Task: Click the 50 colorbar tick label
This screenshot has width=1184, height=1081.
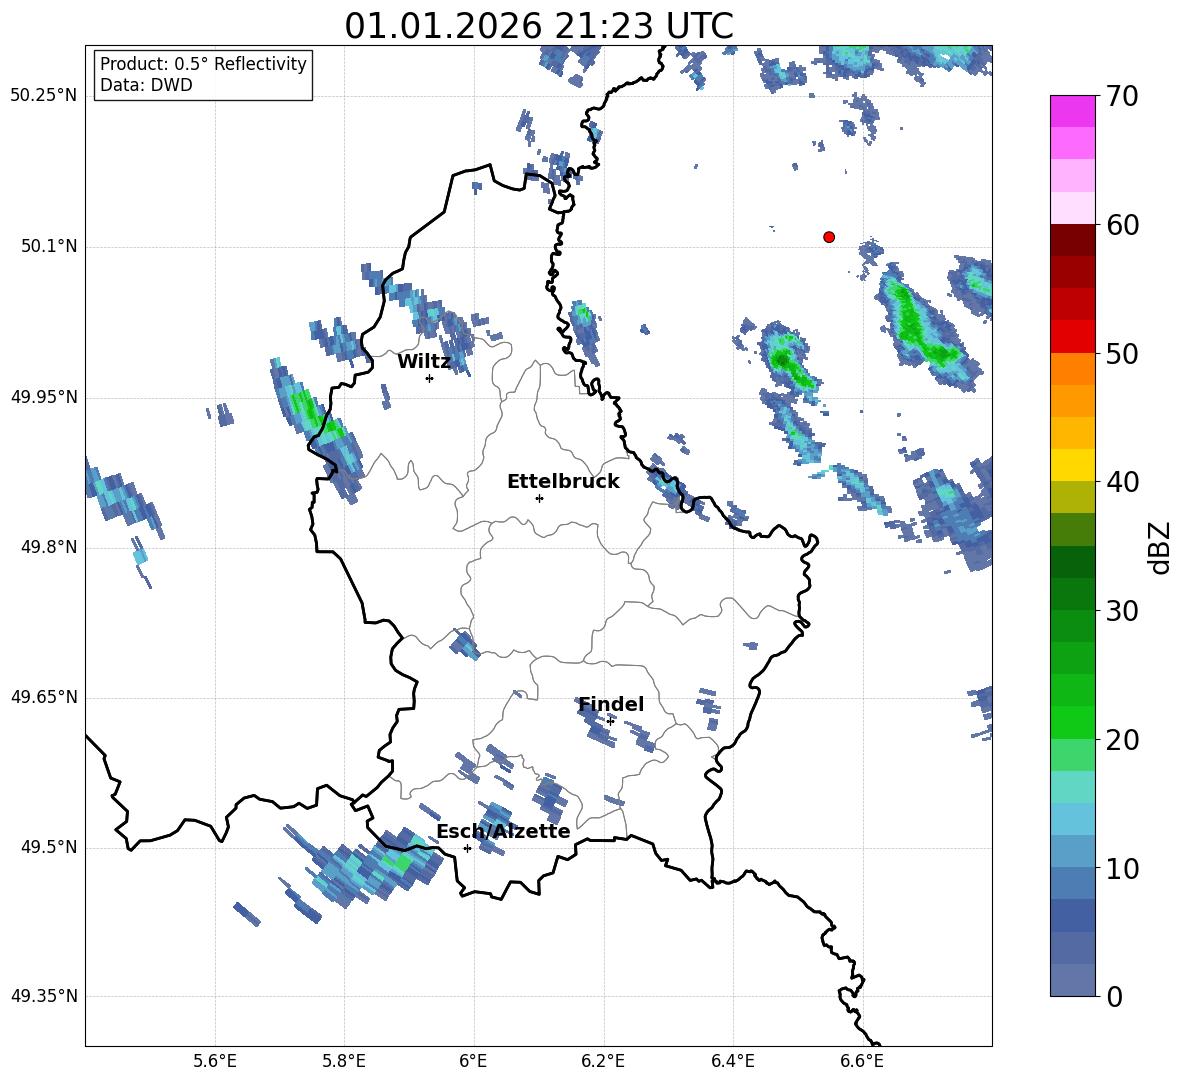Action: click(1122, 353)
